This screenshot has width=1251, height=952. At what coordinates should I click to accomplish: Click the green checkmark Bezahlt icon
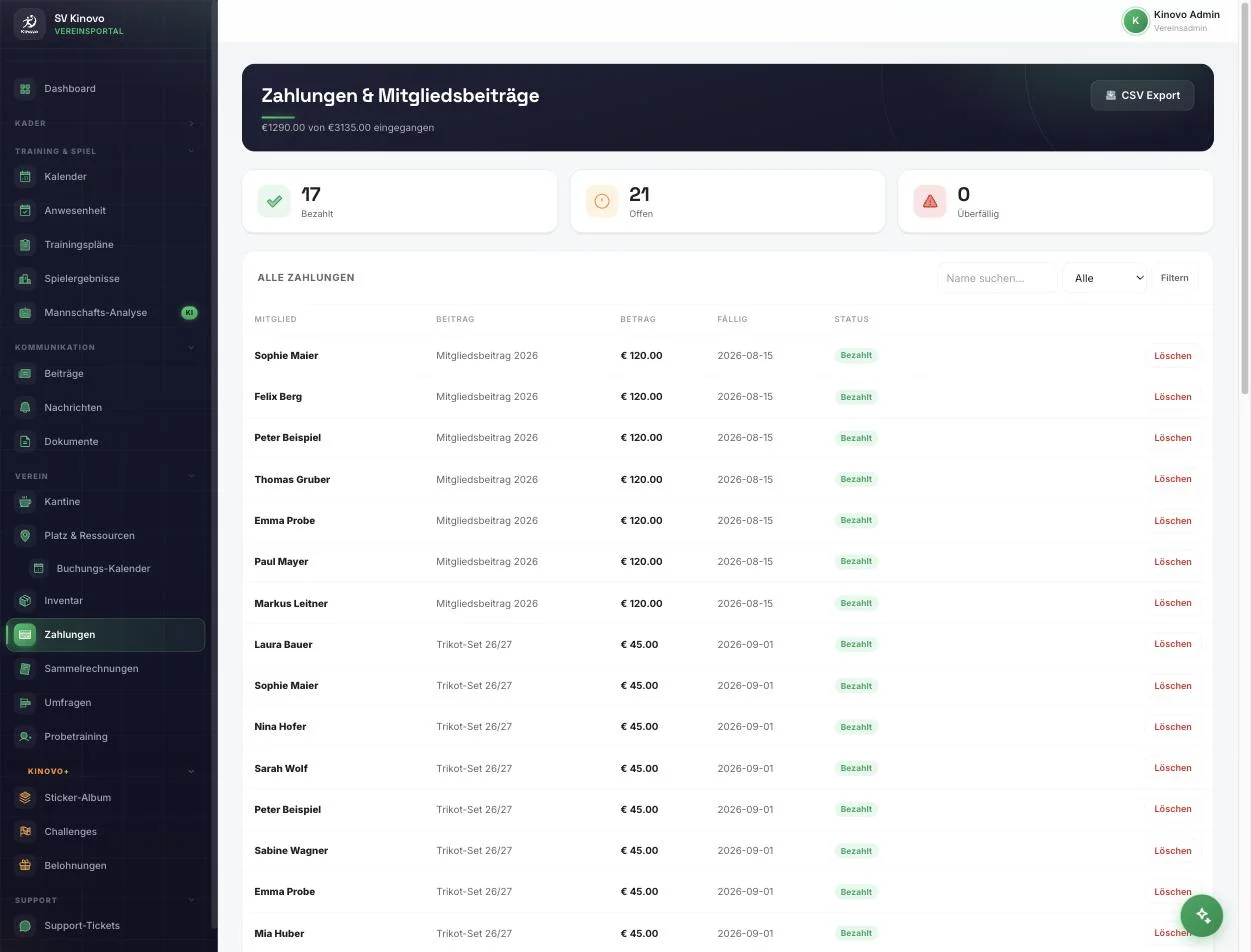(x=274, y=201)
